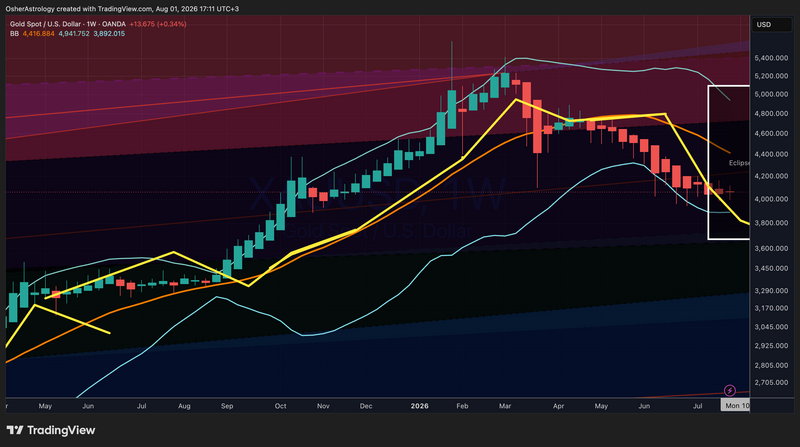Click the Jul label near Mon 10
This screenshot has height=447, width=800.
point(697,406)
